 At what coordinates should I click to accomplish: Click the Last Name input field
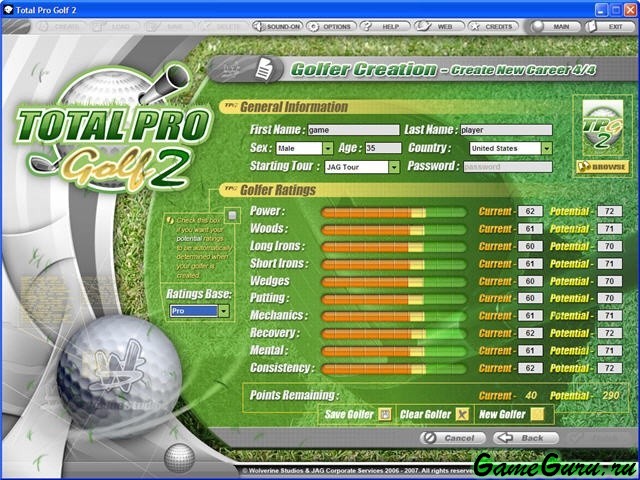click(x=506, y=130)
